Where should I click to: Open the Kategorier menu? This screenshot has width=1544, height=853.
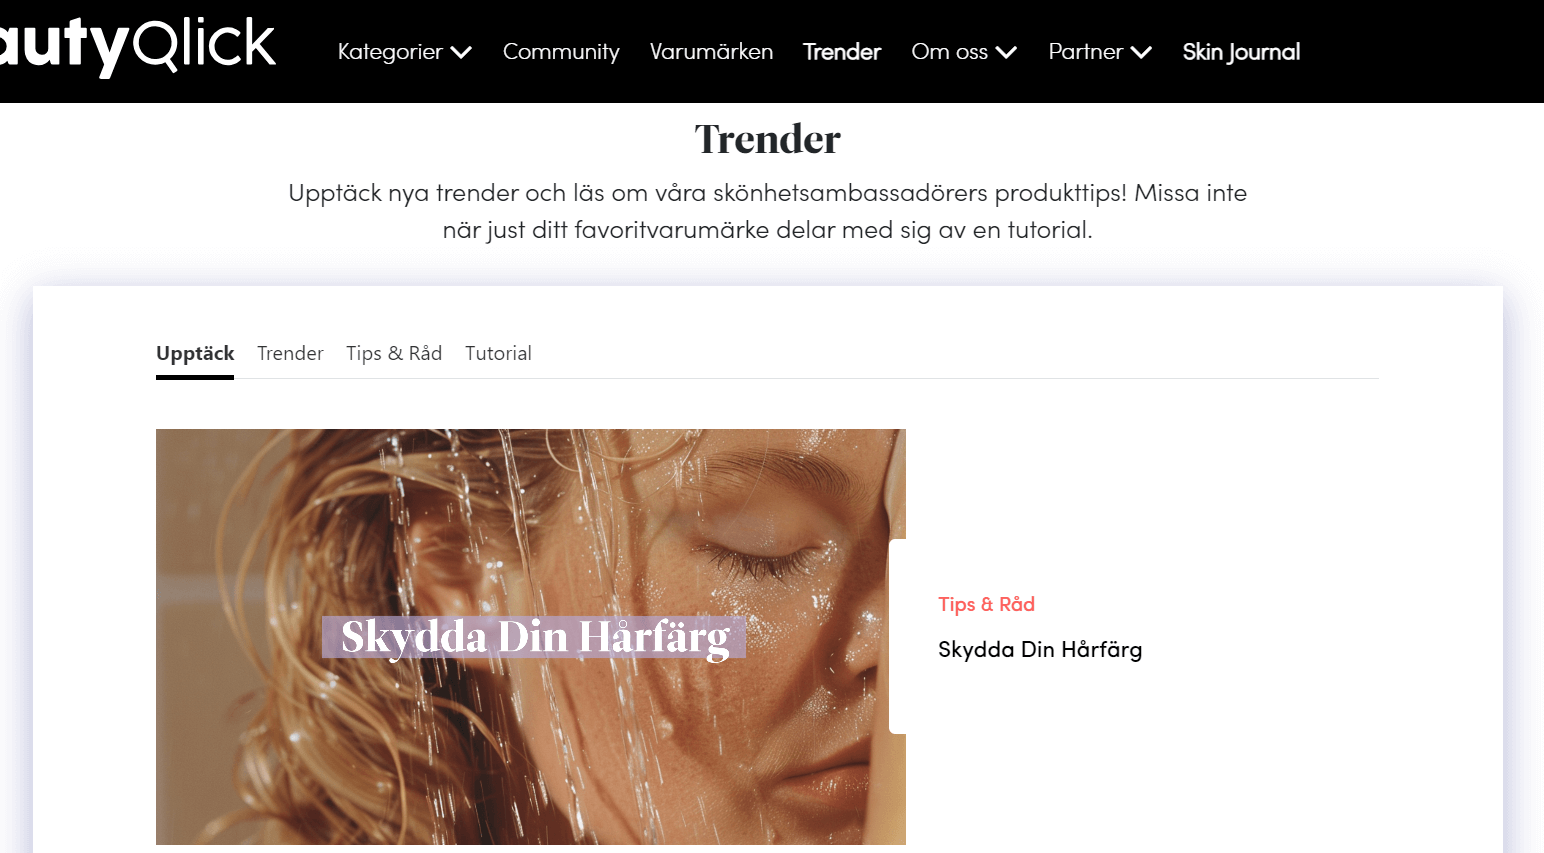[390, 52]
